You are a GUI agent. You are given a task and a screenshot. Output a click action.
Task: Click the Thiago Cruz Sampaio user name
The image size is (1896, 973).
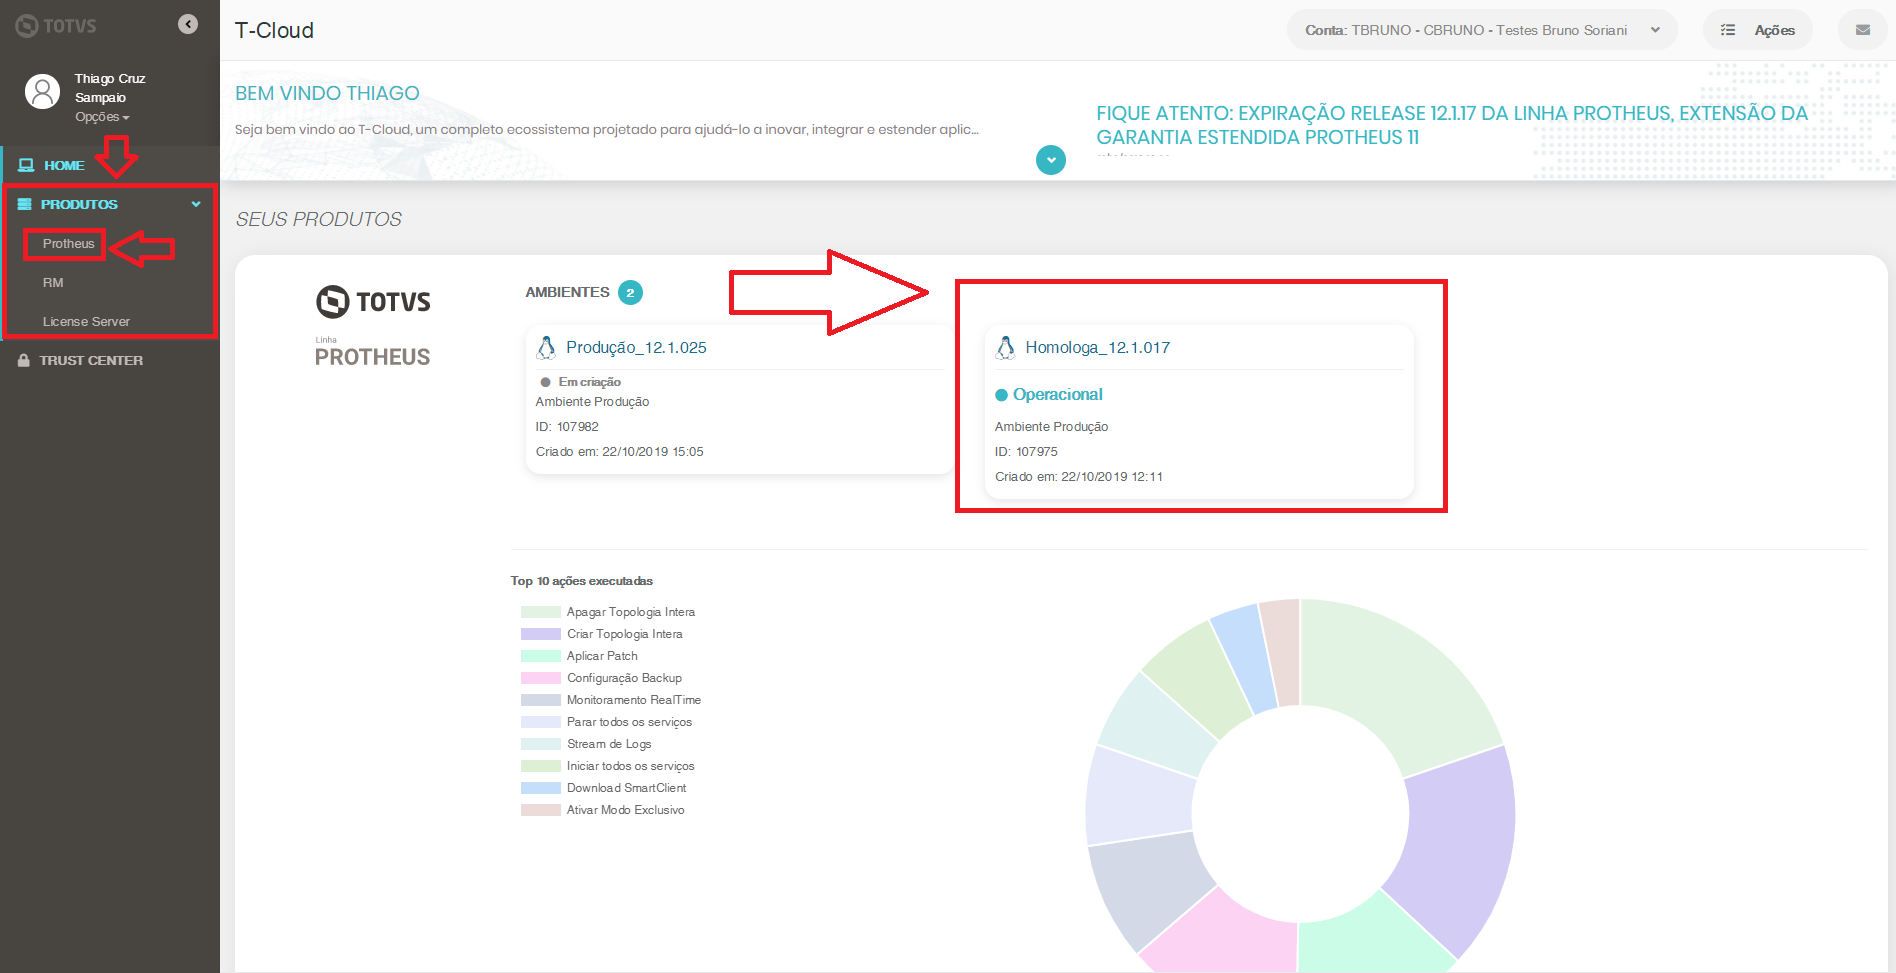tap(110, 88)
